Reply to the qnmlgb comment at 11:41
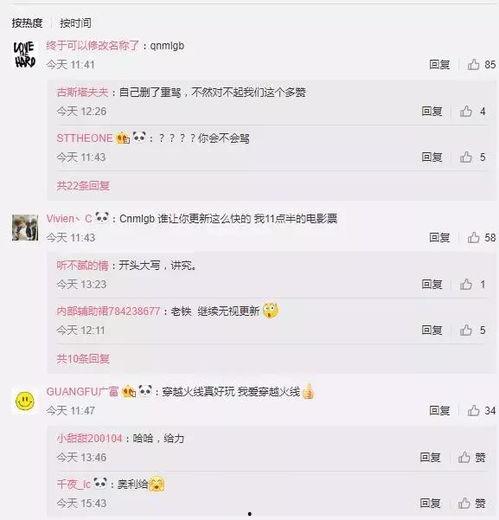This screenshot has height=520, width=499. point(439,64)
